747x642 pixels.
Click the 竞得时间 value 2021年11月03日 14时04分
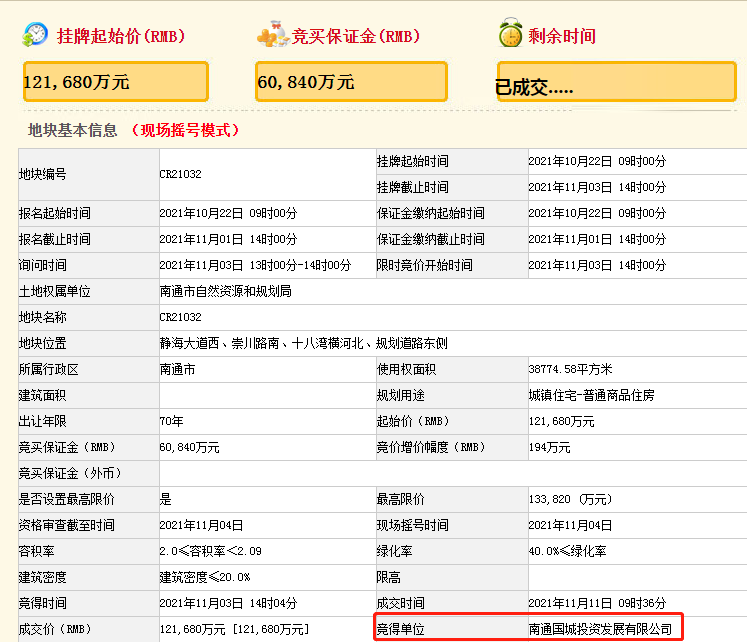click(x=228, y=603)
